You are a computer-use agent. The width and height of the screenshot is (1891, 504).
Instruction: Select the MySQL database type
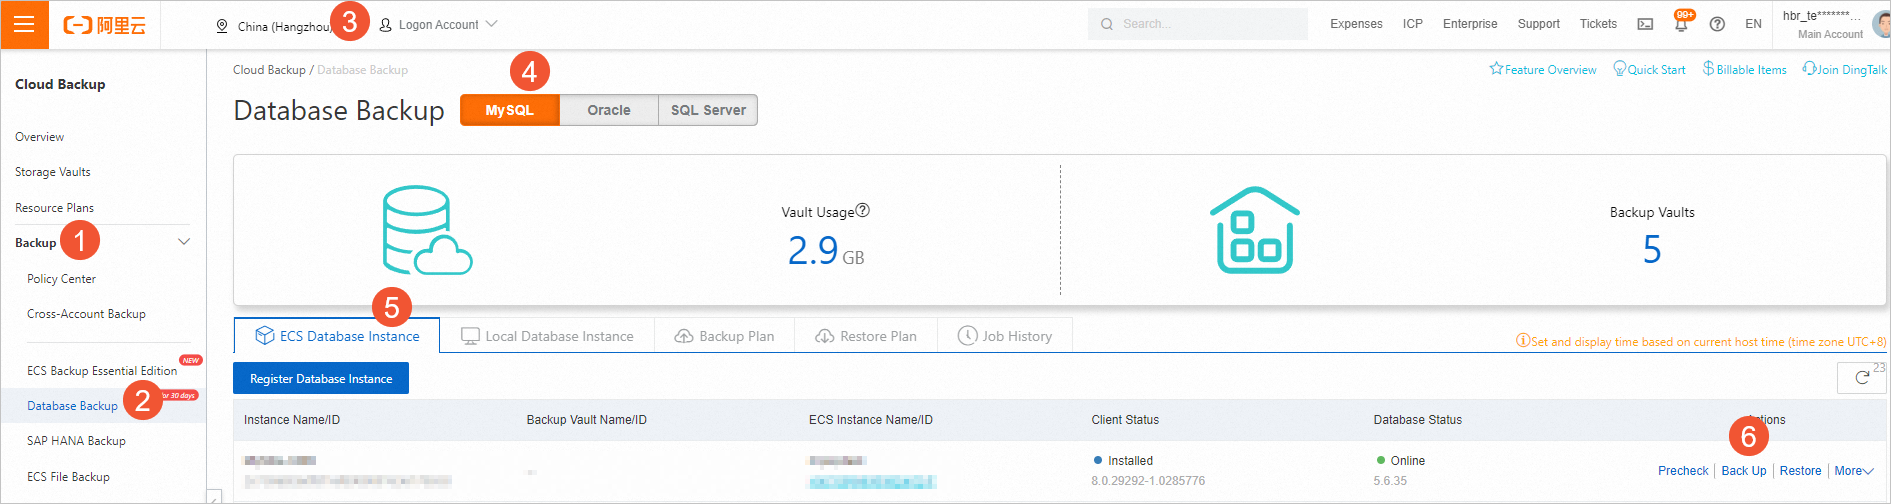coord(509,110)
